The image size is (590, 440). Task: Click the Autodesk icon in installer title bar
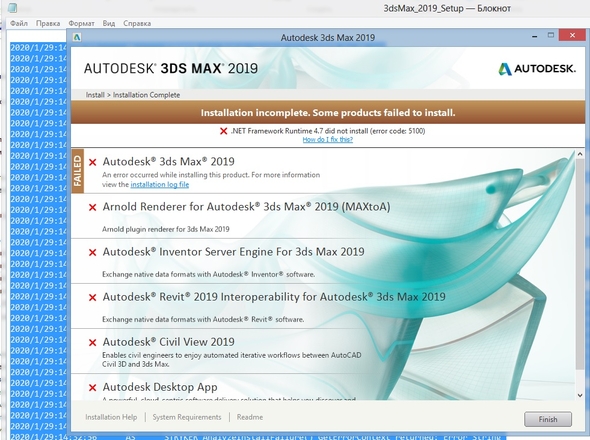(77, 37)
